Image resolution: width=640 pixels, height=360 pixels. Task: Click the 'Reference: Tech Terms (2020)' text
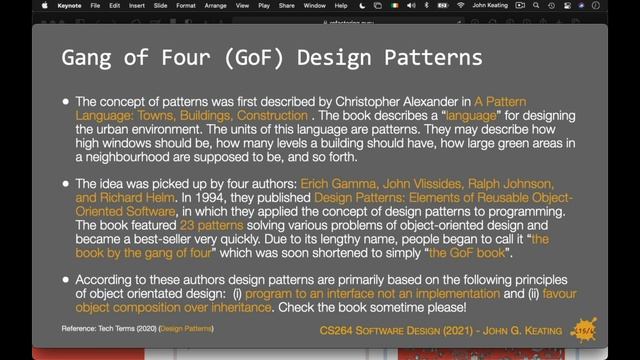109,329
